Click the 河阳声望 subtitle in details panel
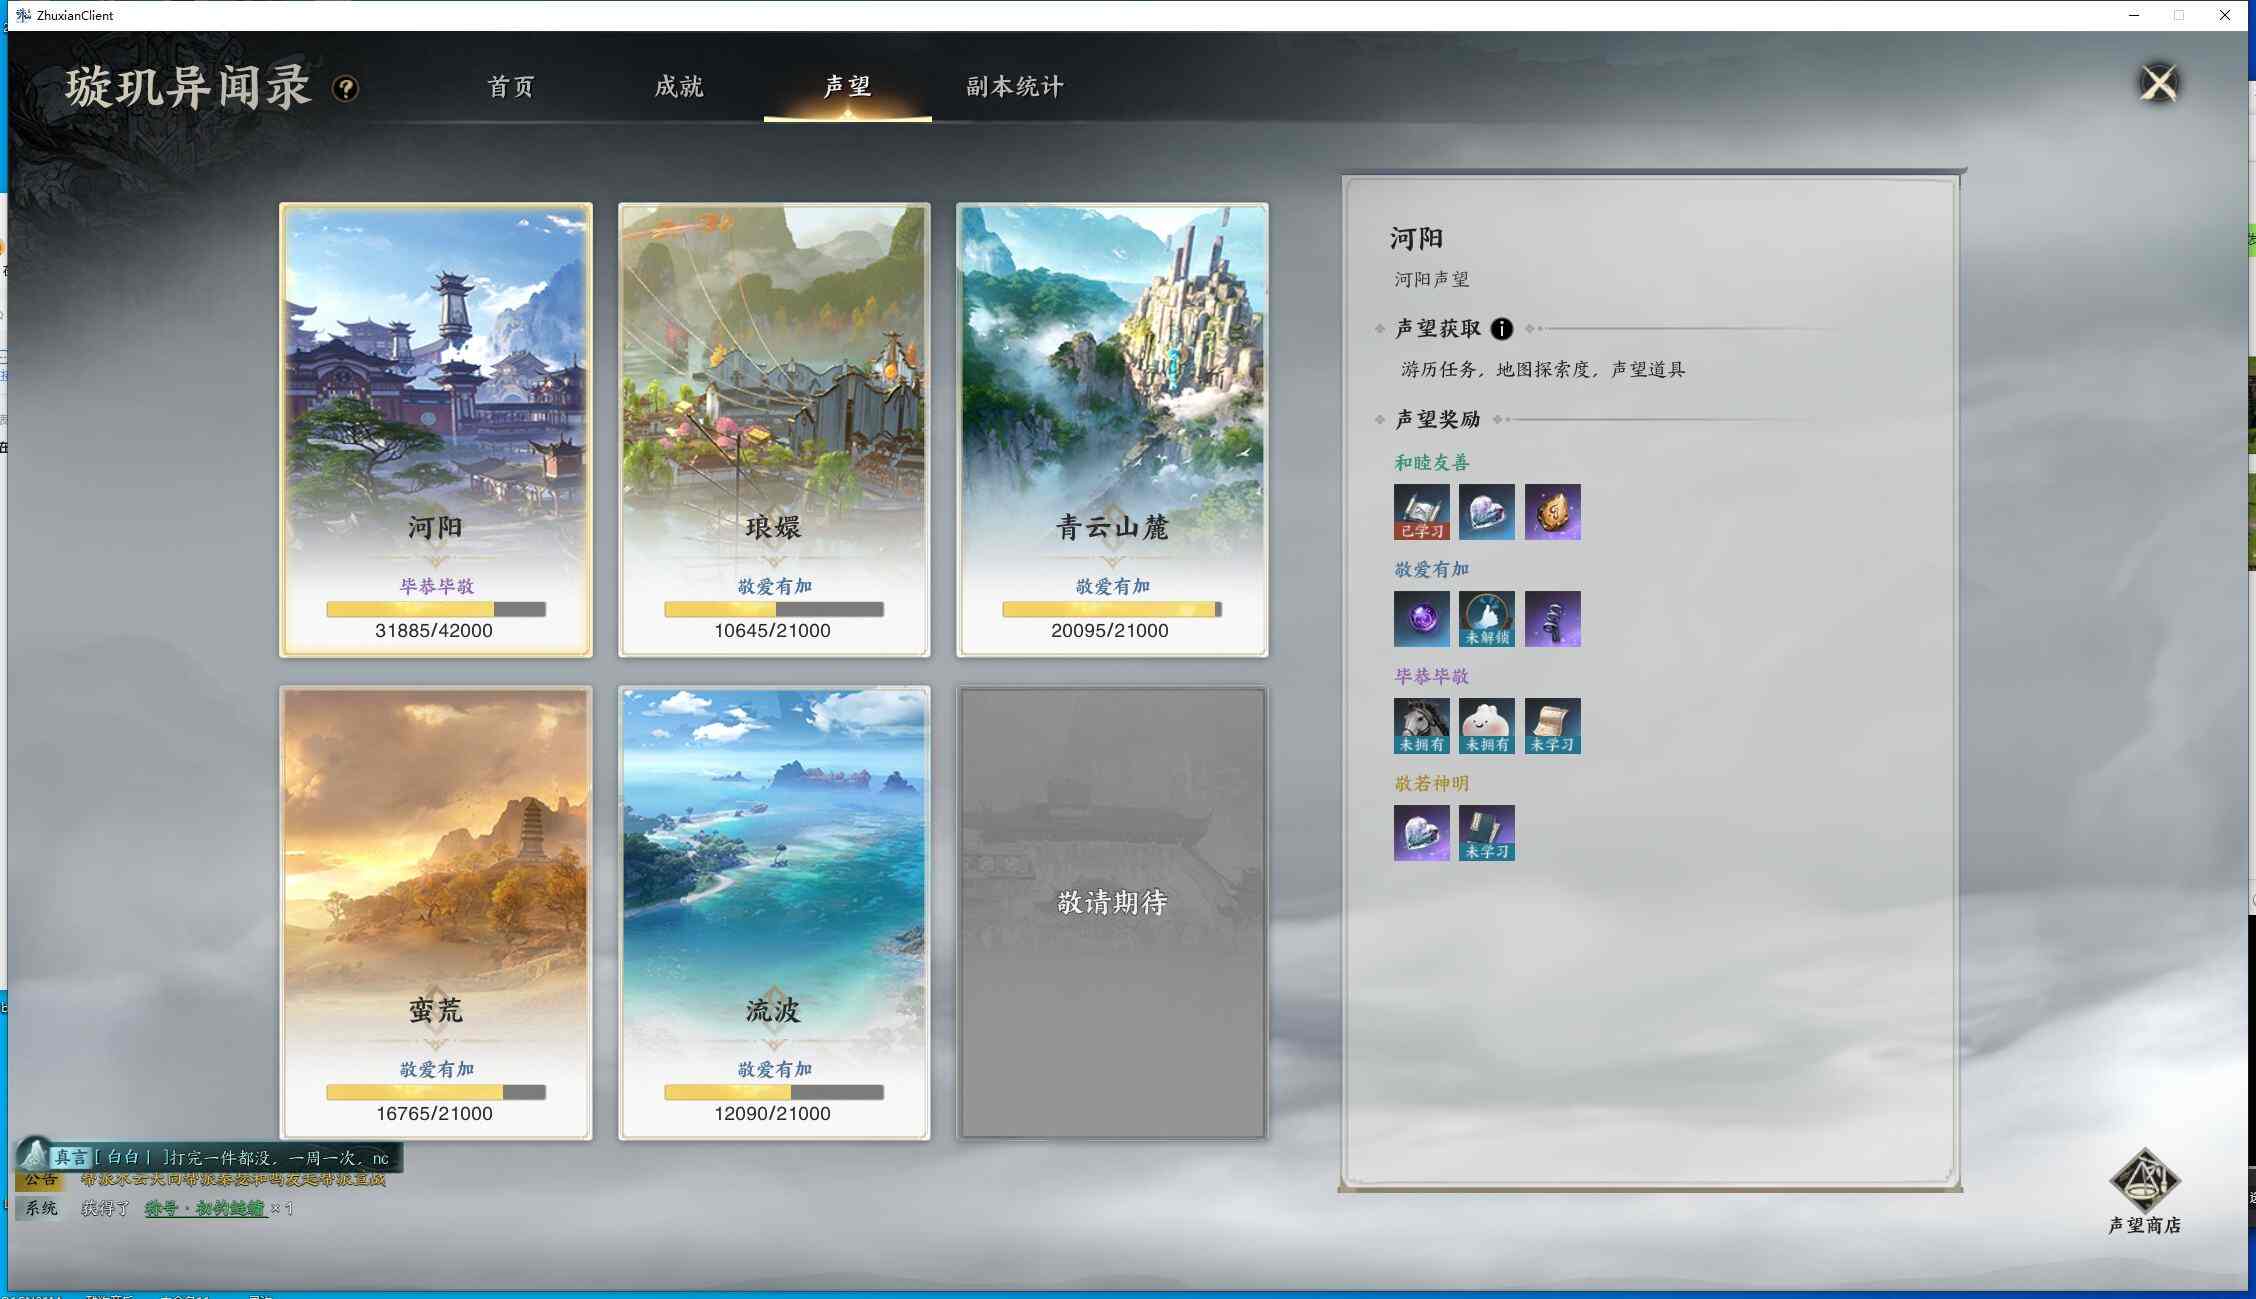Screen dimensions: 2256x1299 tap(1432, 280)
